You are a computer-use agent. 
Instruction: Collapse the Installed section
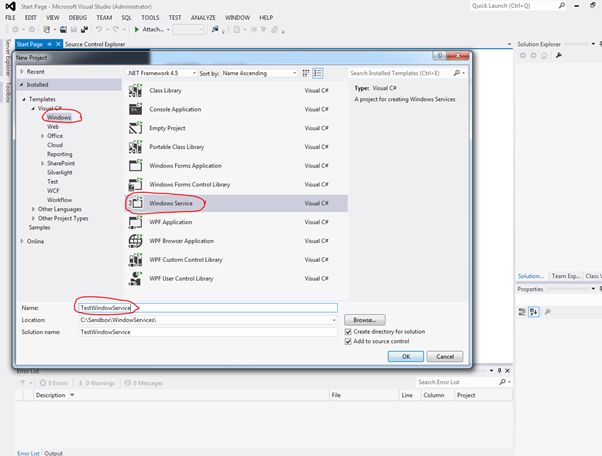pos(22,84)
